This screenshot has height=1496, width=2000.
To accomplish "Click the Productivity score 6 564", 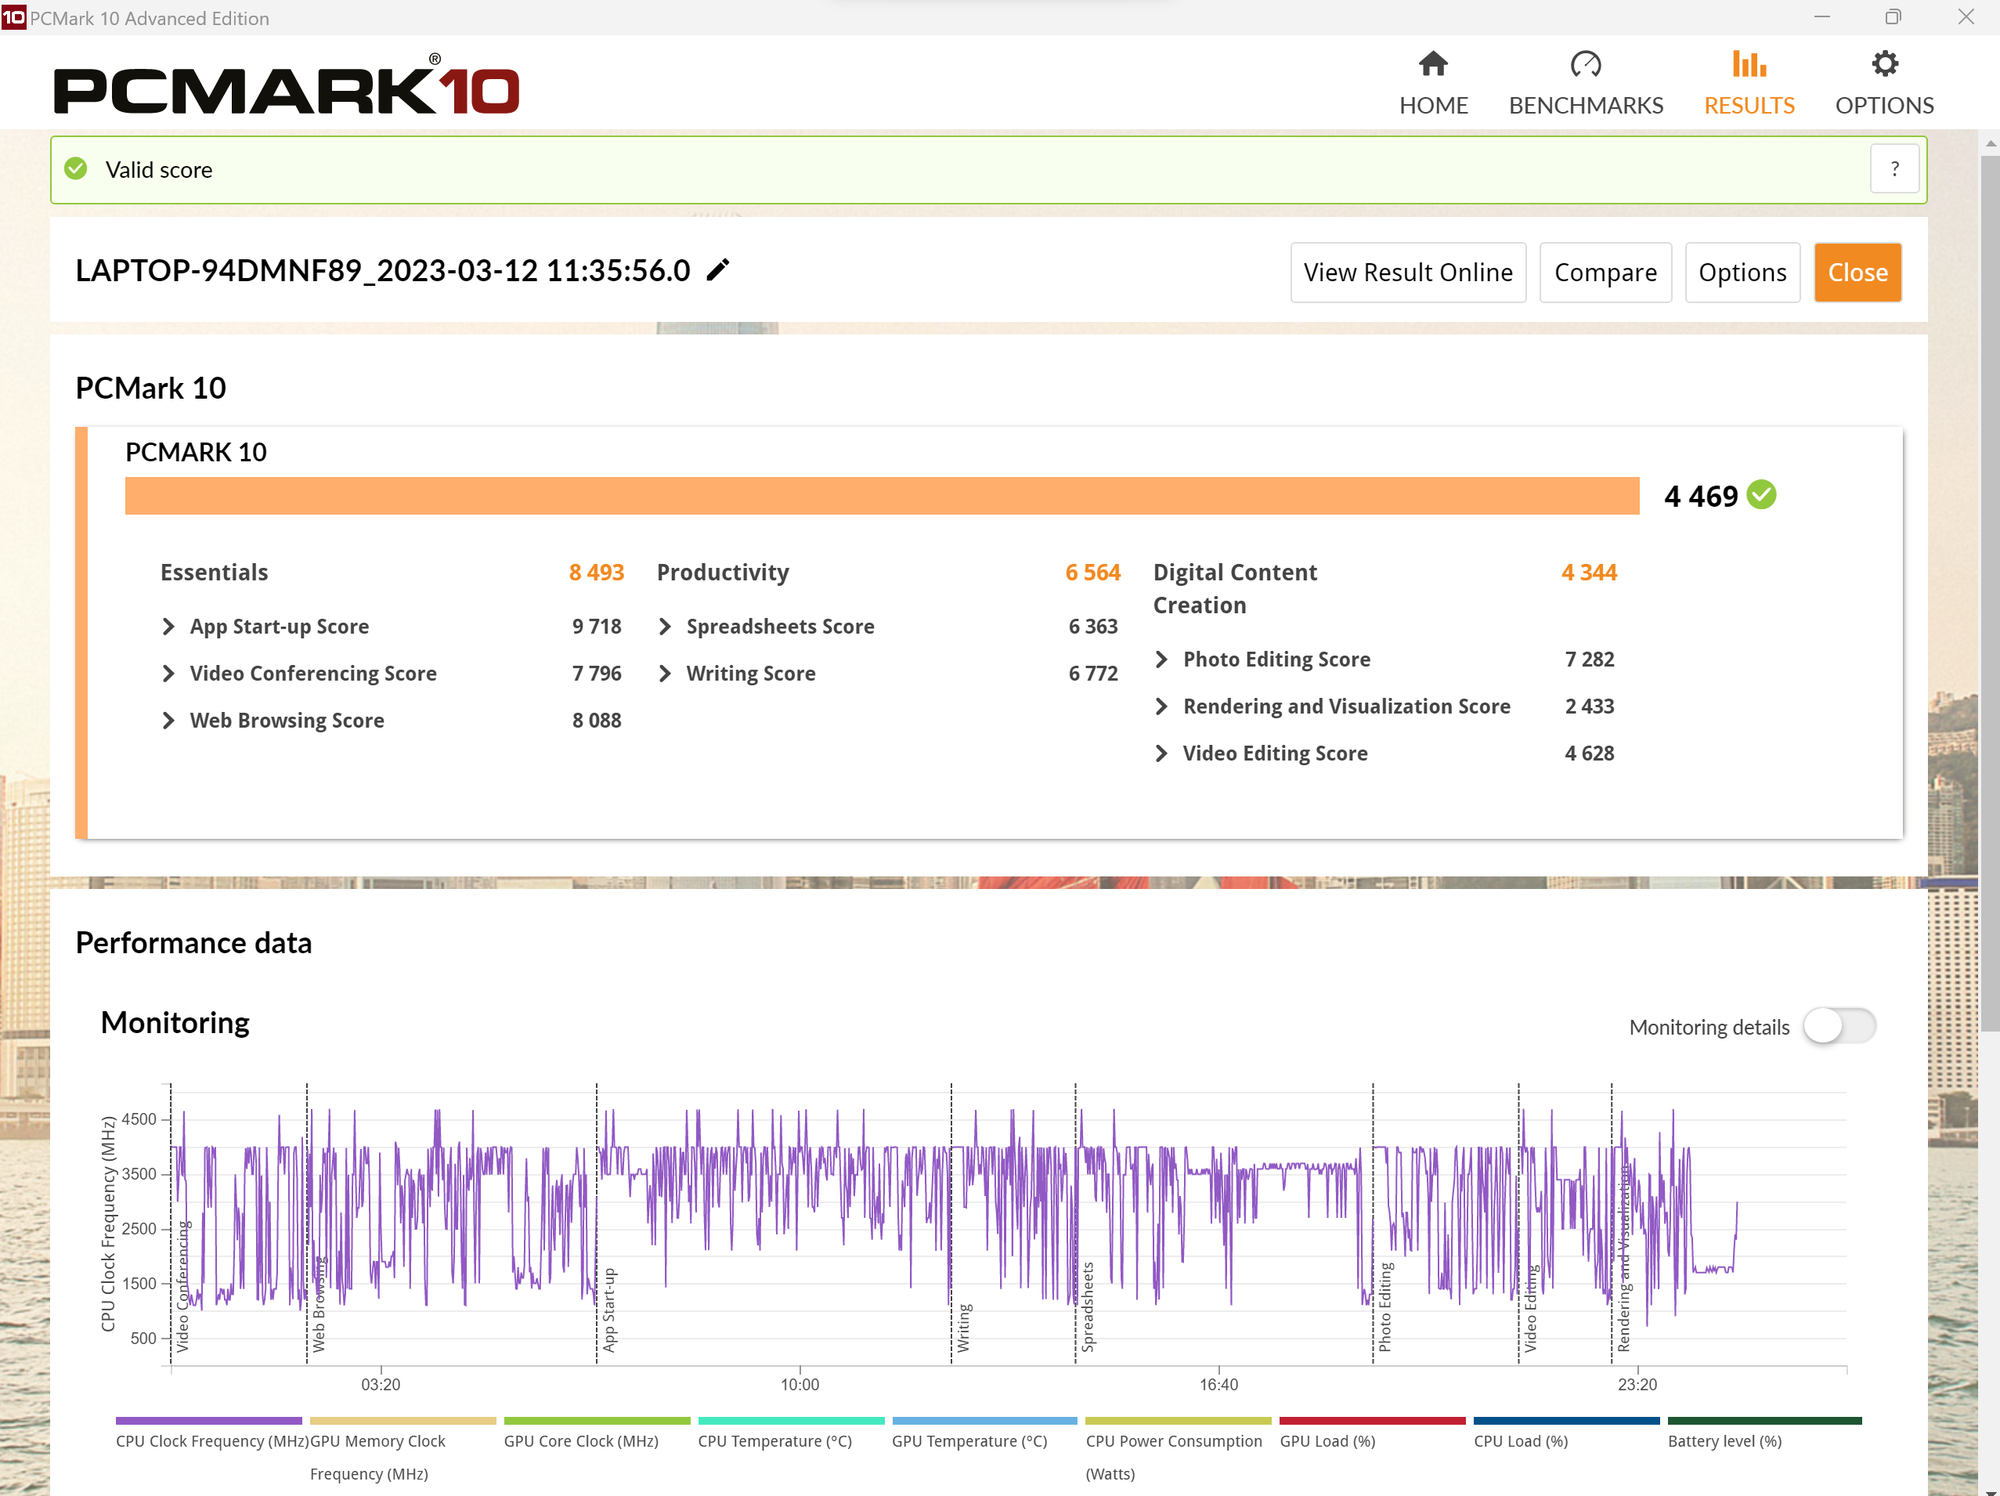I will tap(1093, 572).
